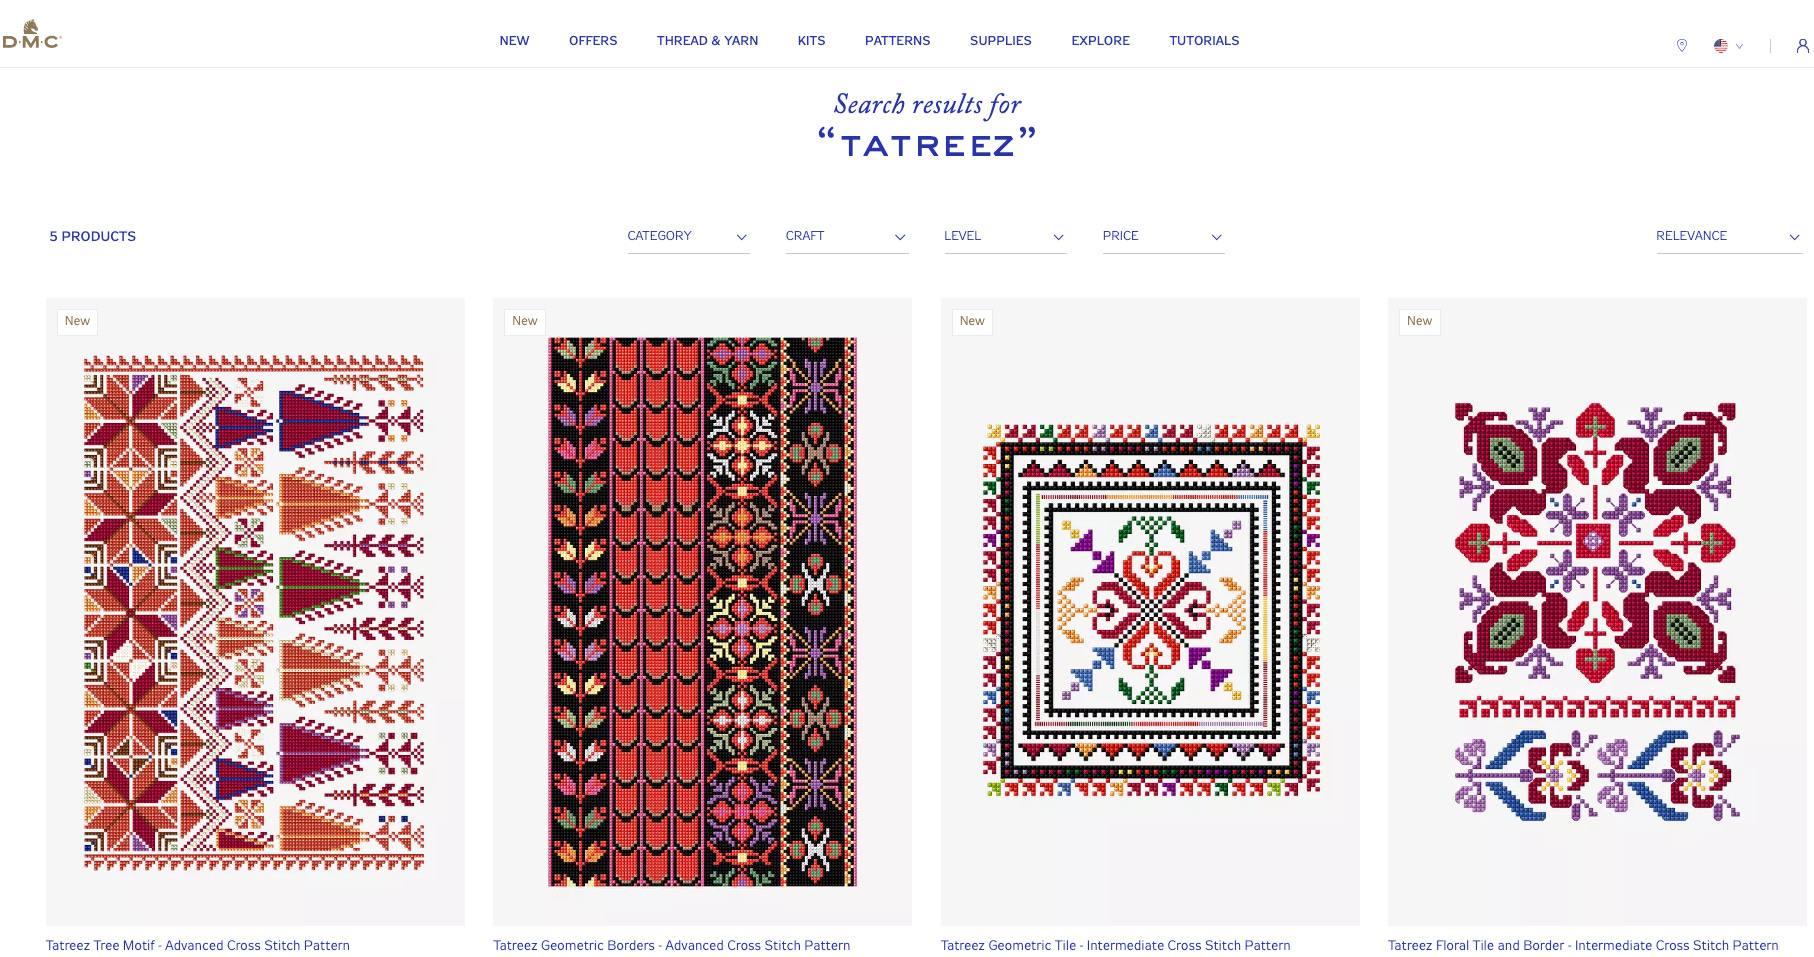This screenshot has width=1814, height=957.
Task: Open the user account icon
Action: (1802, 46)
